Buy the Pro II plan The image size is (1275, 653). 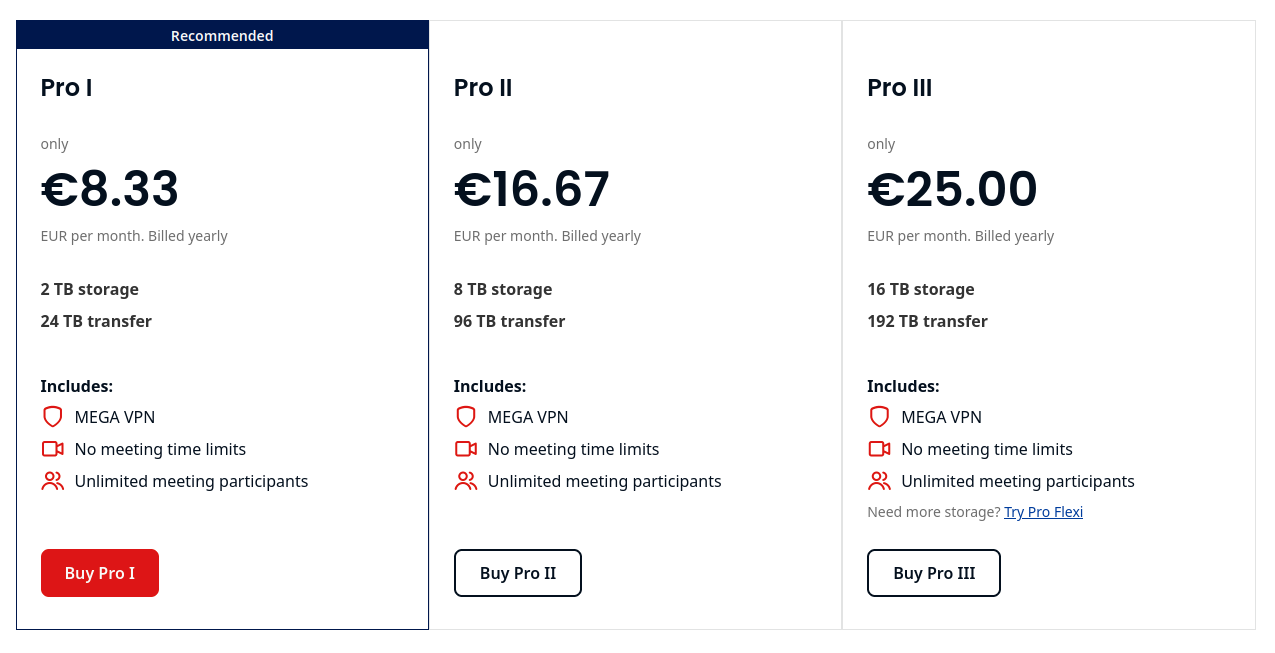[x=518, y=573]
